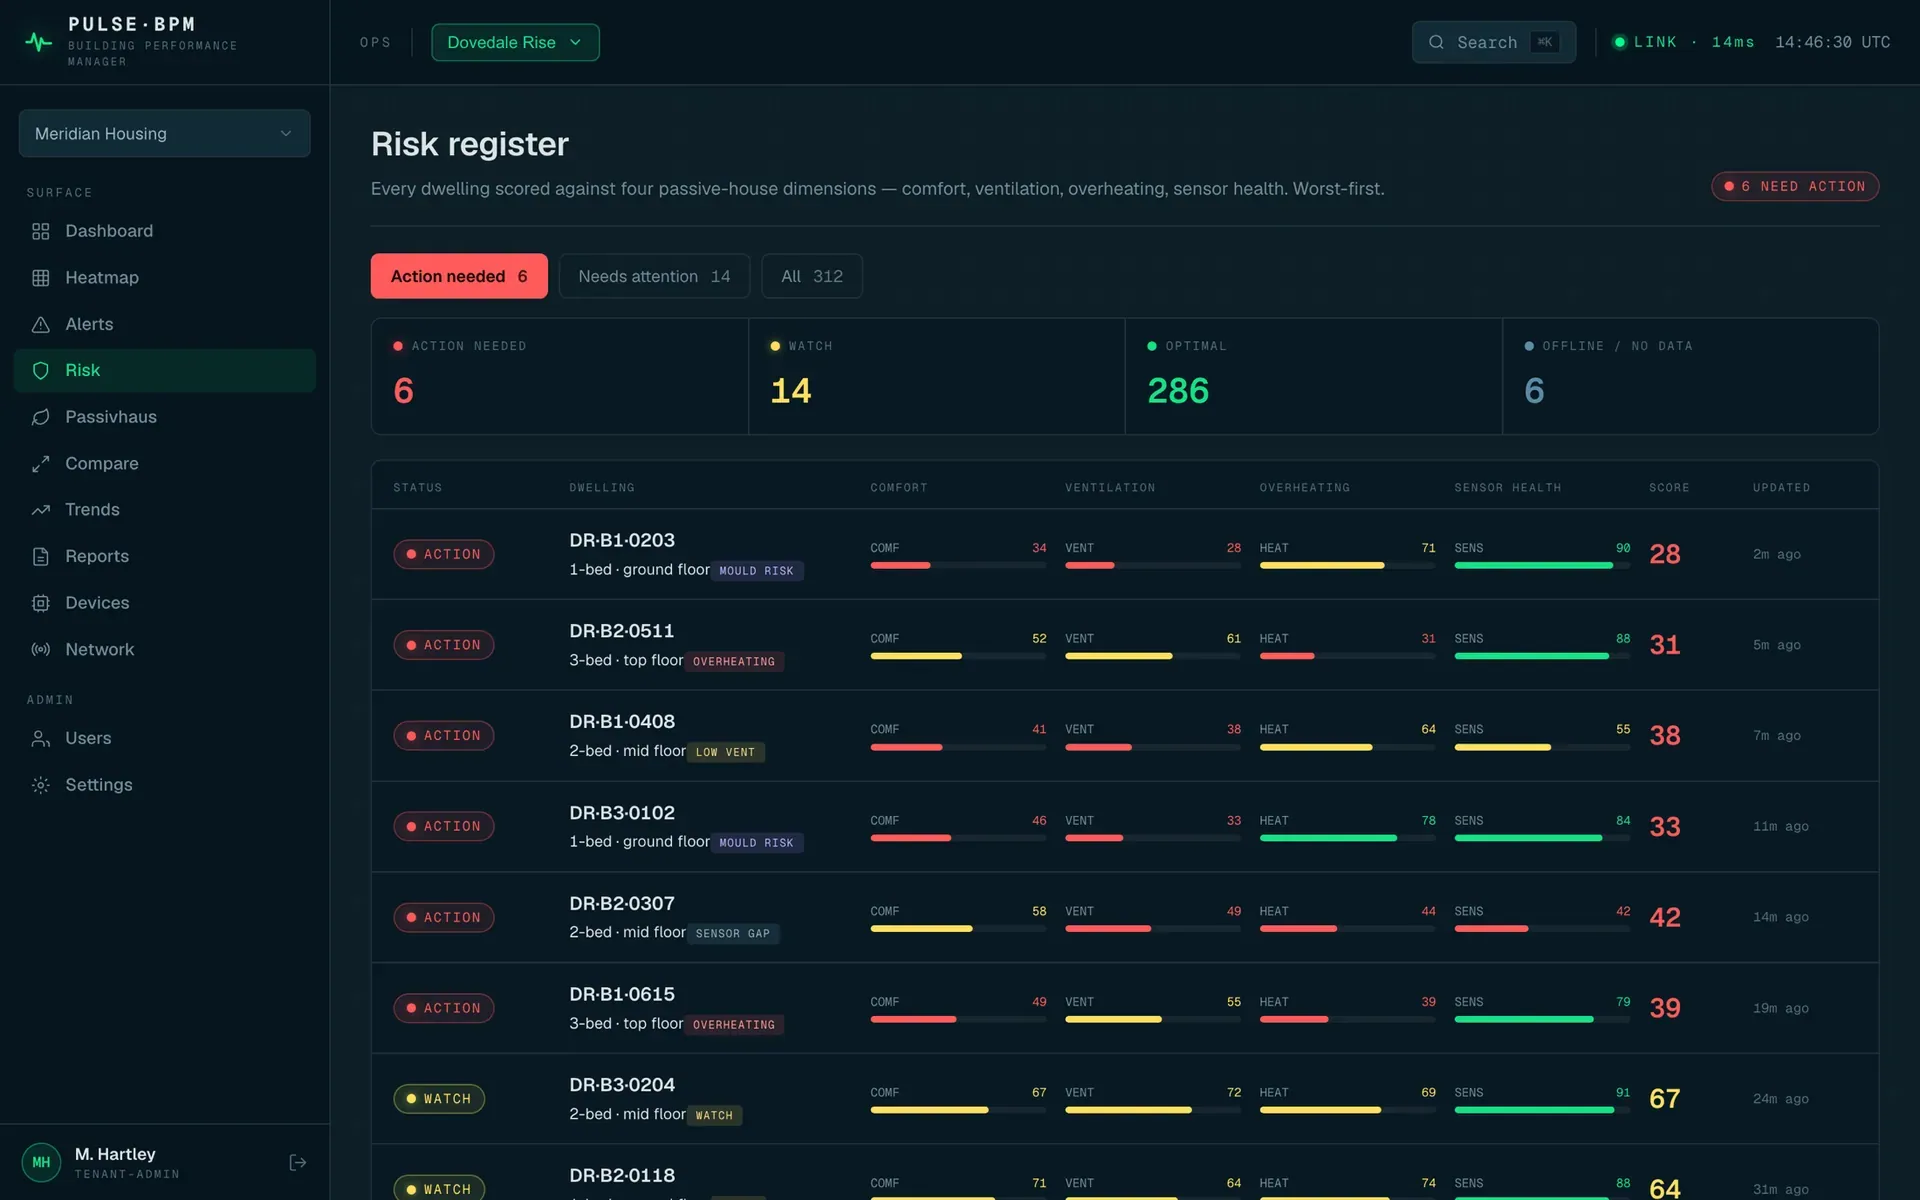Click the Passivhaus leaf icon
Screen dimensions: 1920x1200
click(x=40, y=417)
